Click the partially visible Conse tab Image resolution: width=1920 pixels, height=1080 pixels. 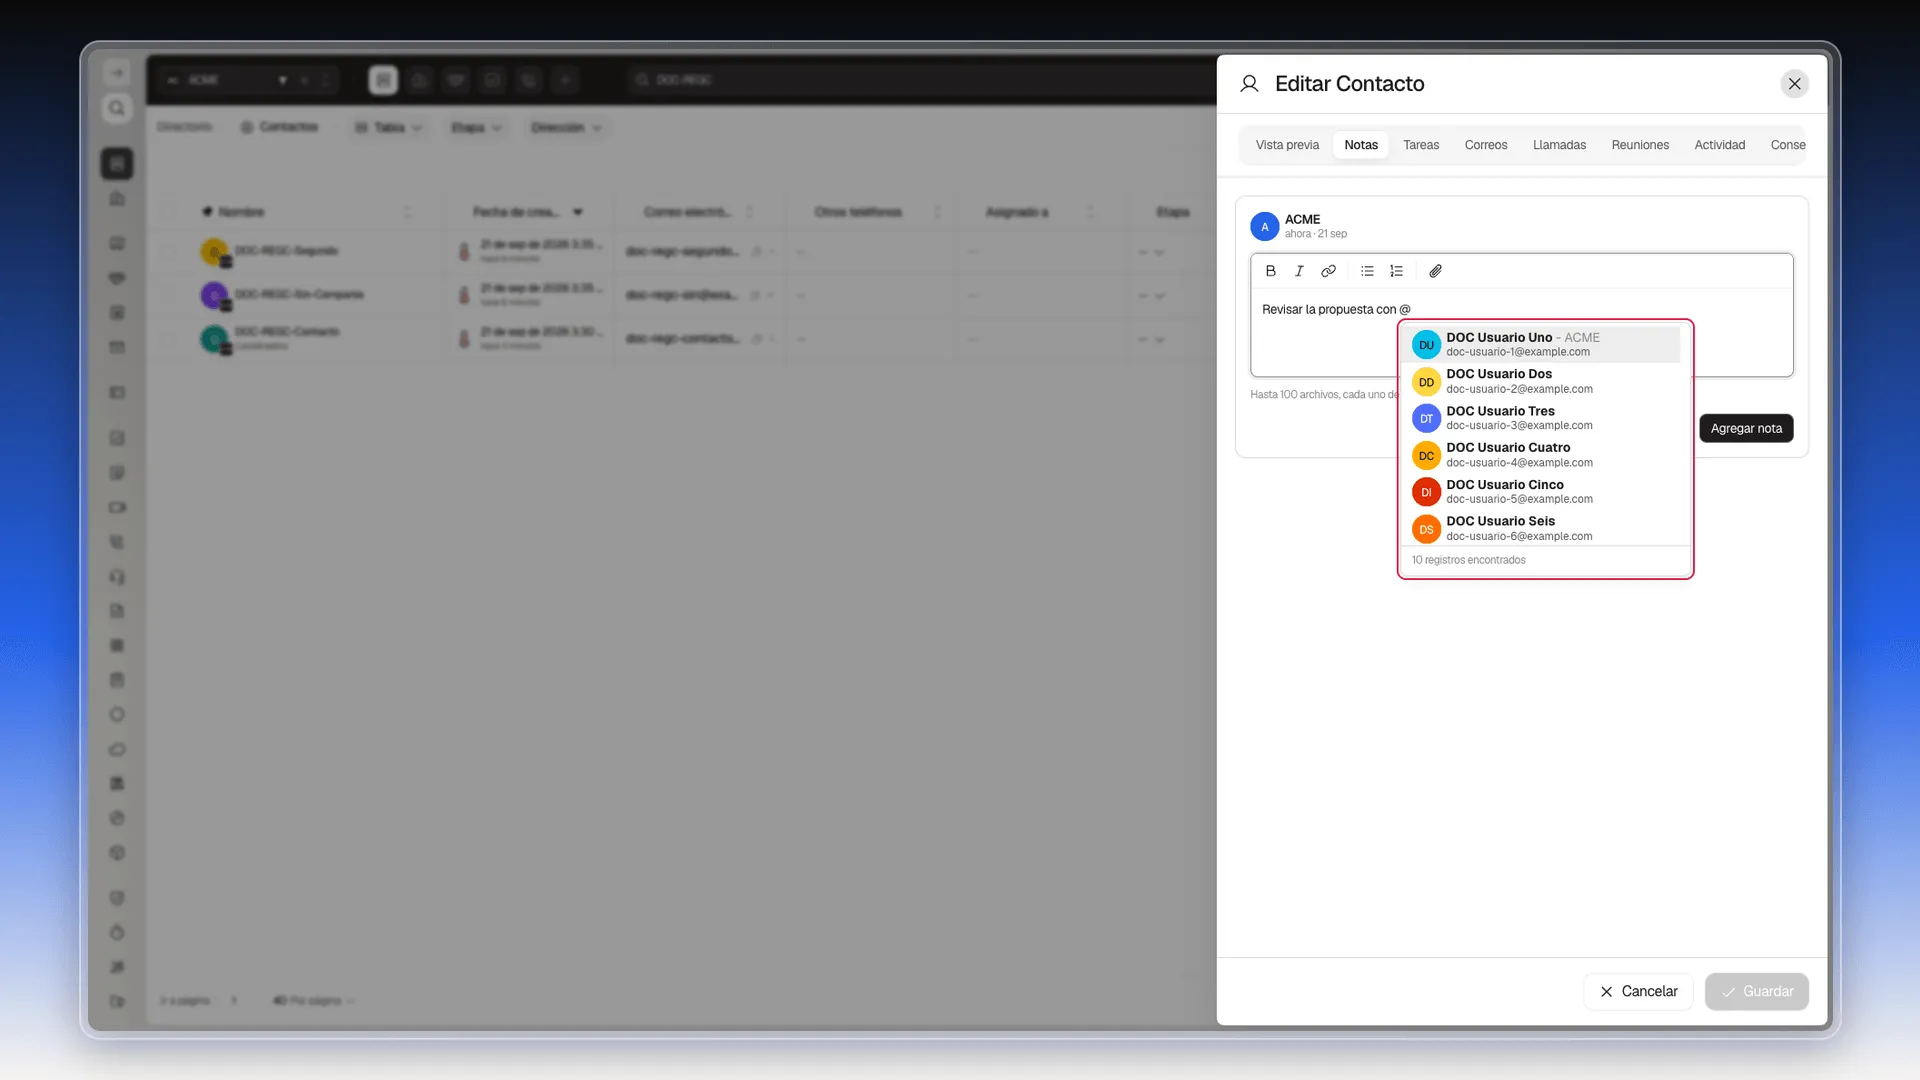pyautogui.click(x=1787, y=145)
